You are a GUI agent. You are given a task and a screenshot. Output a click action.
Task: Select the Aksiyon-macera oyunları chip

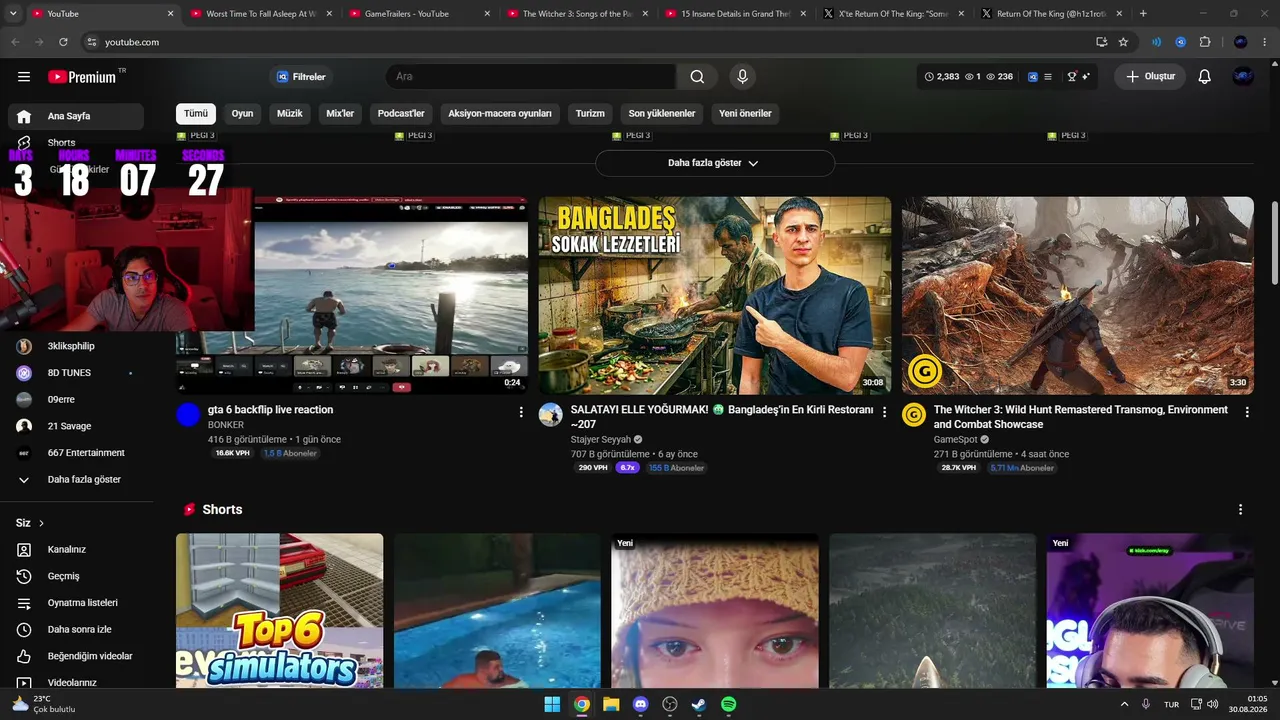(x=500, y=113)
